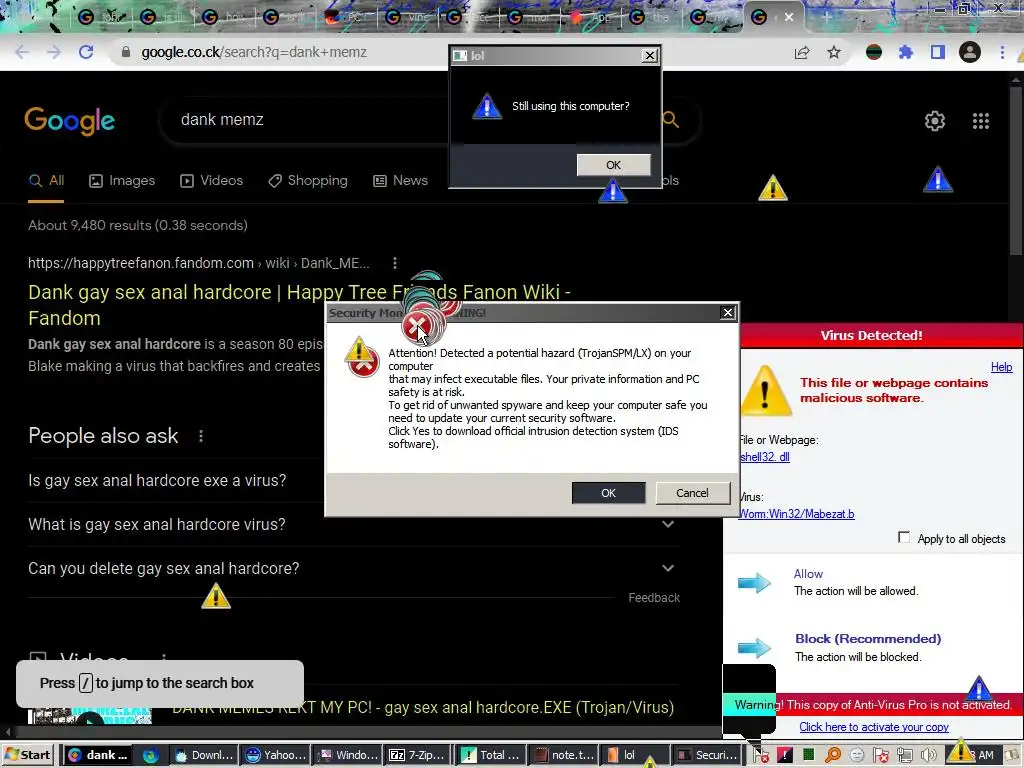Click Feedback under People also ask
Viewport: 1024px width, 768px height.
pyautogui.click(x=654, y=598)
